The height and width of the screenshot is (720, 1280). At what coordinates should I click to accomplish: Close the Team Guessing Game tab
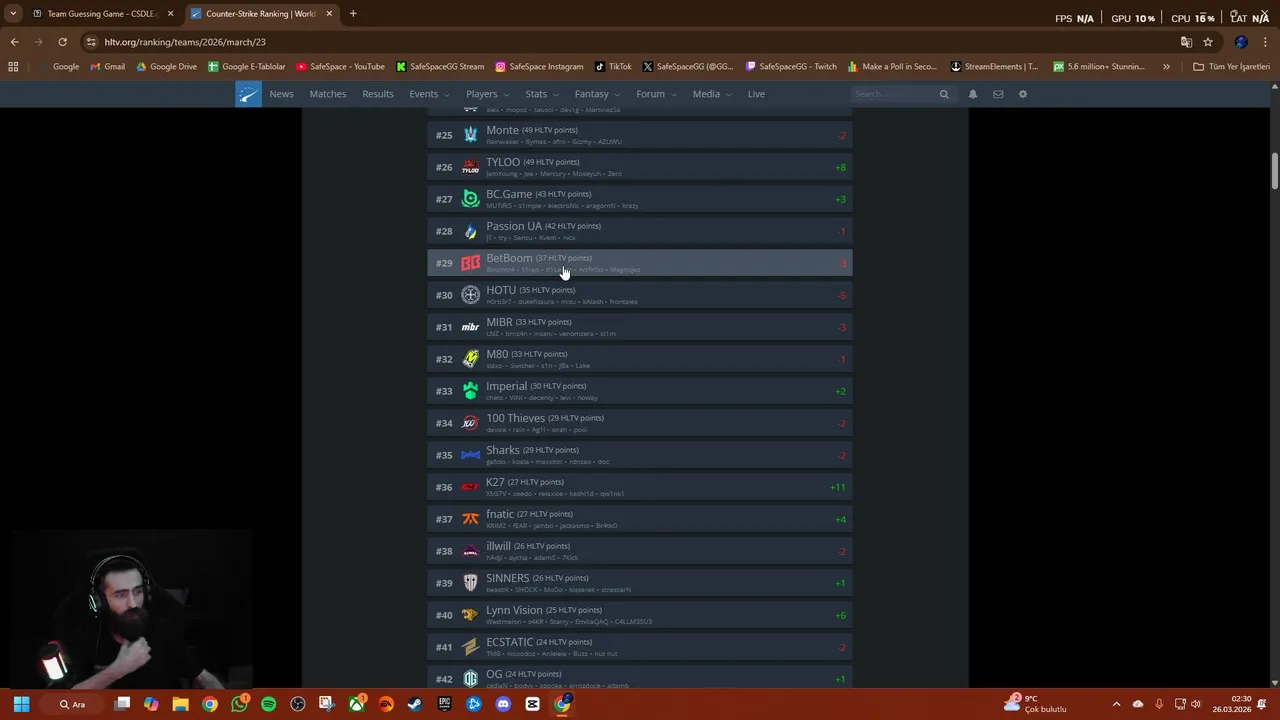(170, 14)
